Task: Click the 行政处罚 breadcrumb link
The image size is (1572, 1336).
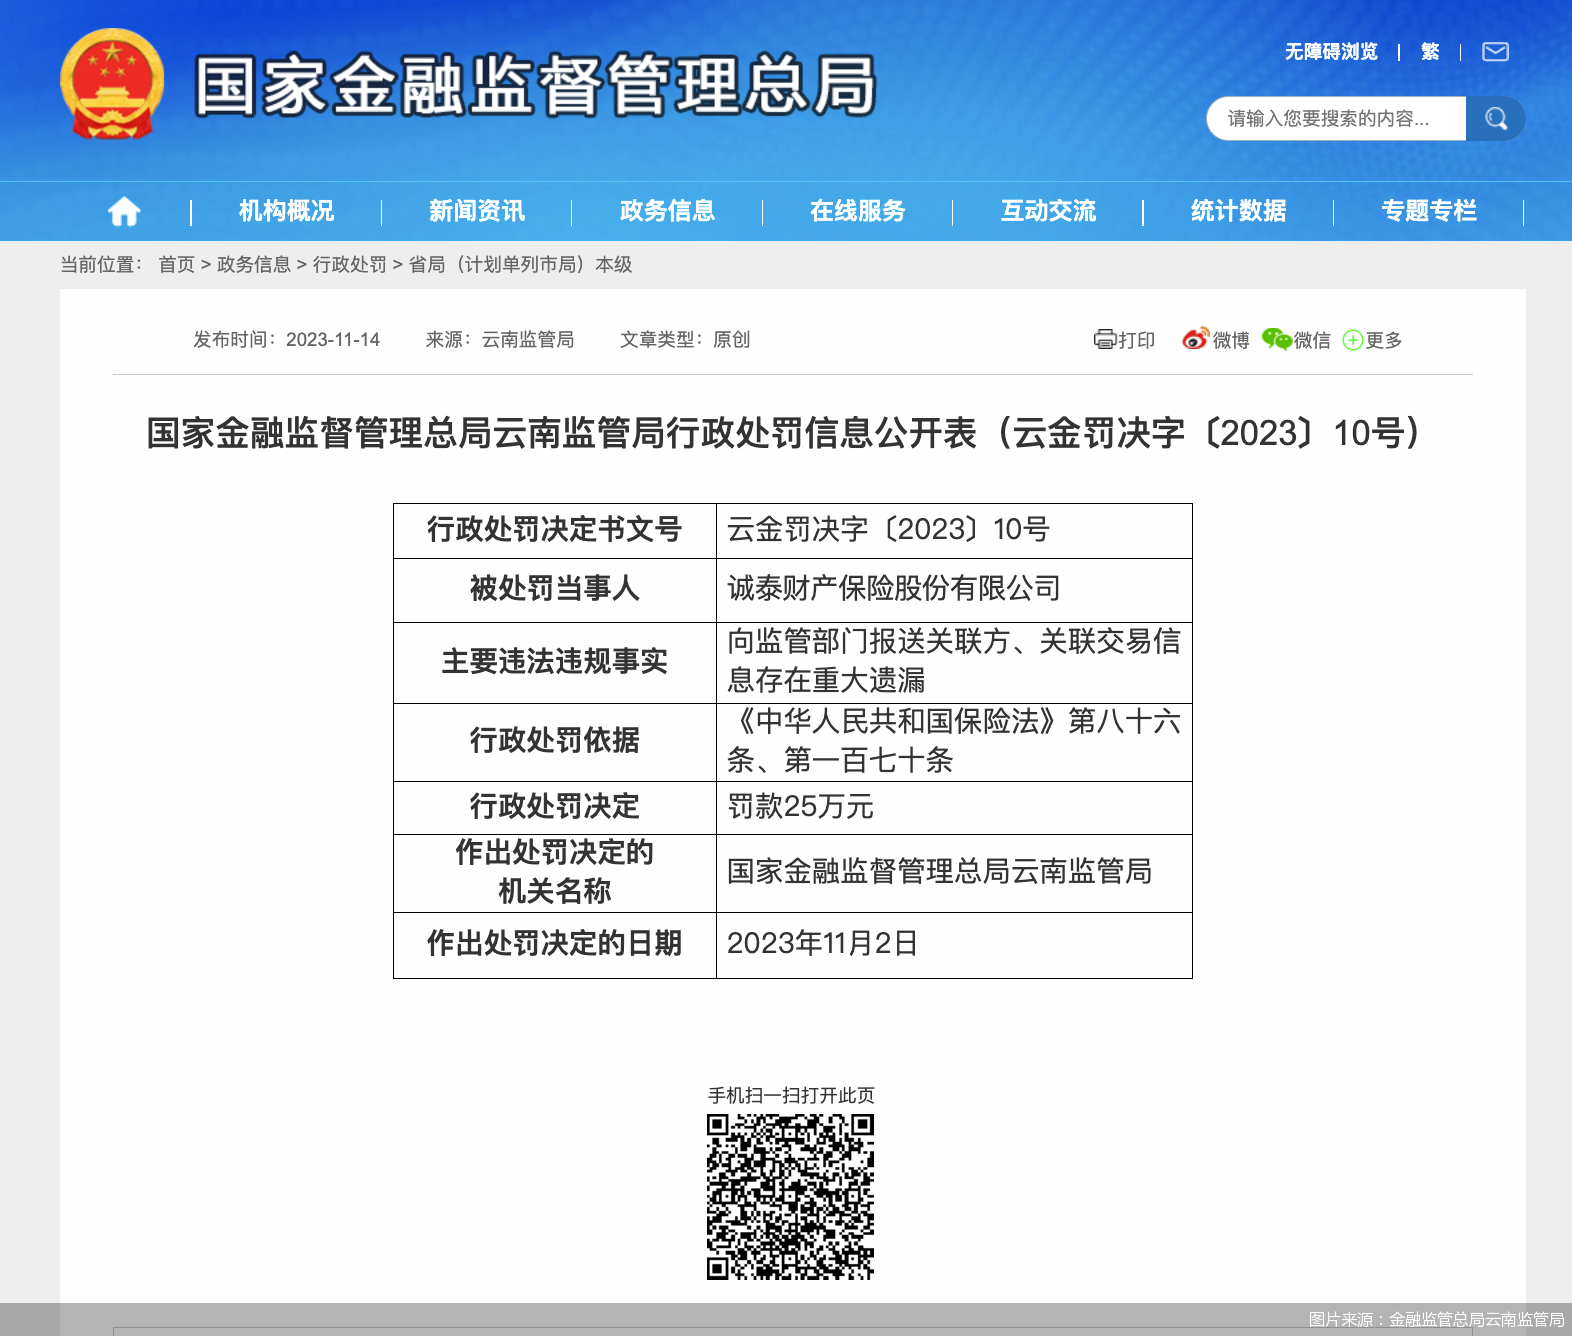Action: pyautogui.click(x=349, y=265)
